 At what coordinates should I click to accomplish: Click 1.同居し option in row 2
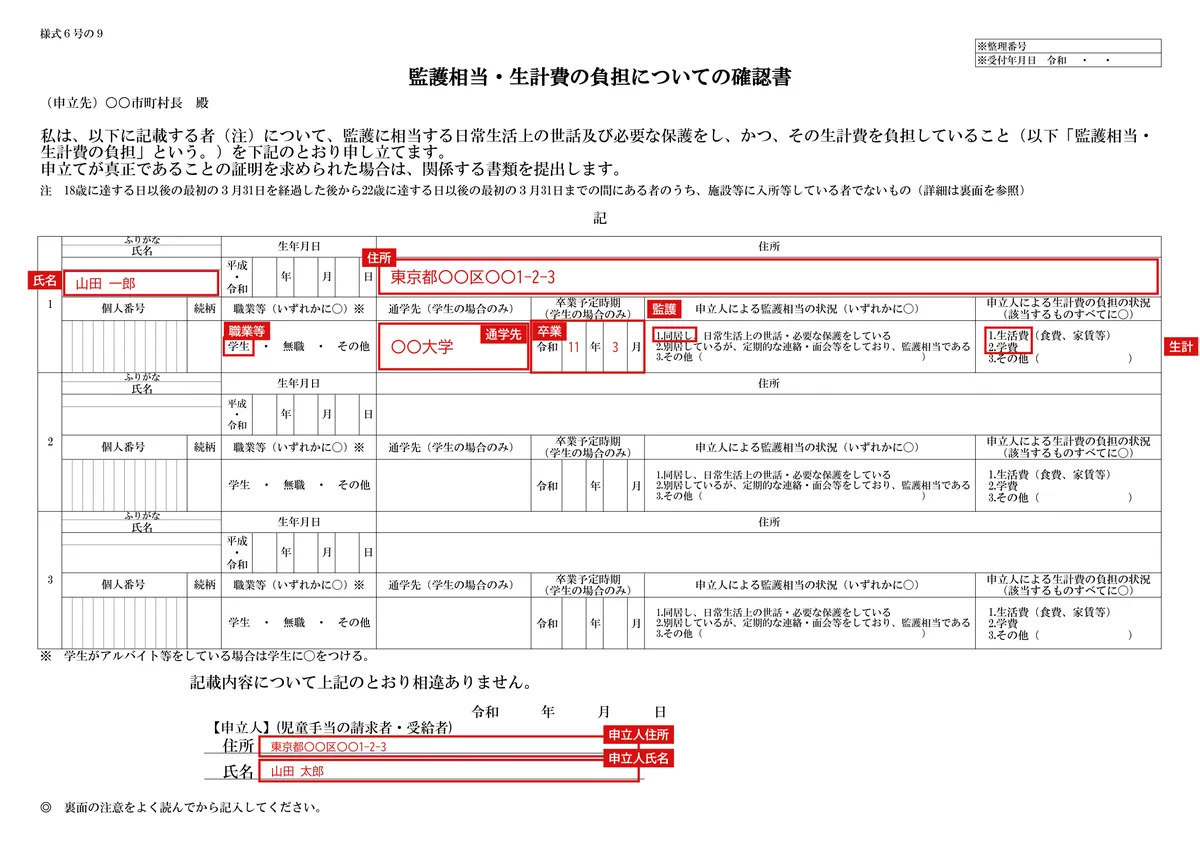pos(773,474)
